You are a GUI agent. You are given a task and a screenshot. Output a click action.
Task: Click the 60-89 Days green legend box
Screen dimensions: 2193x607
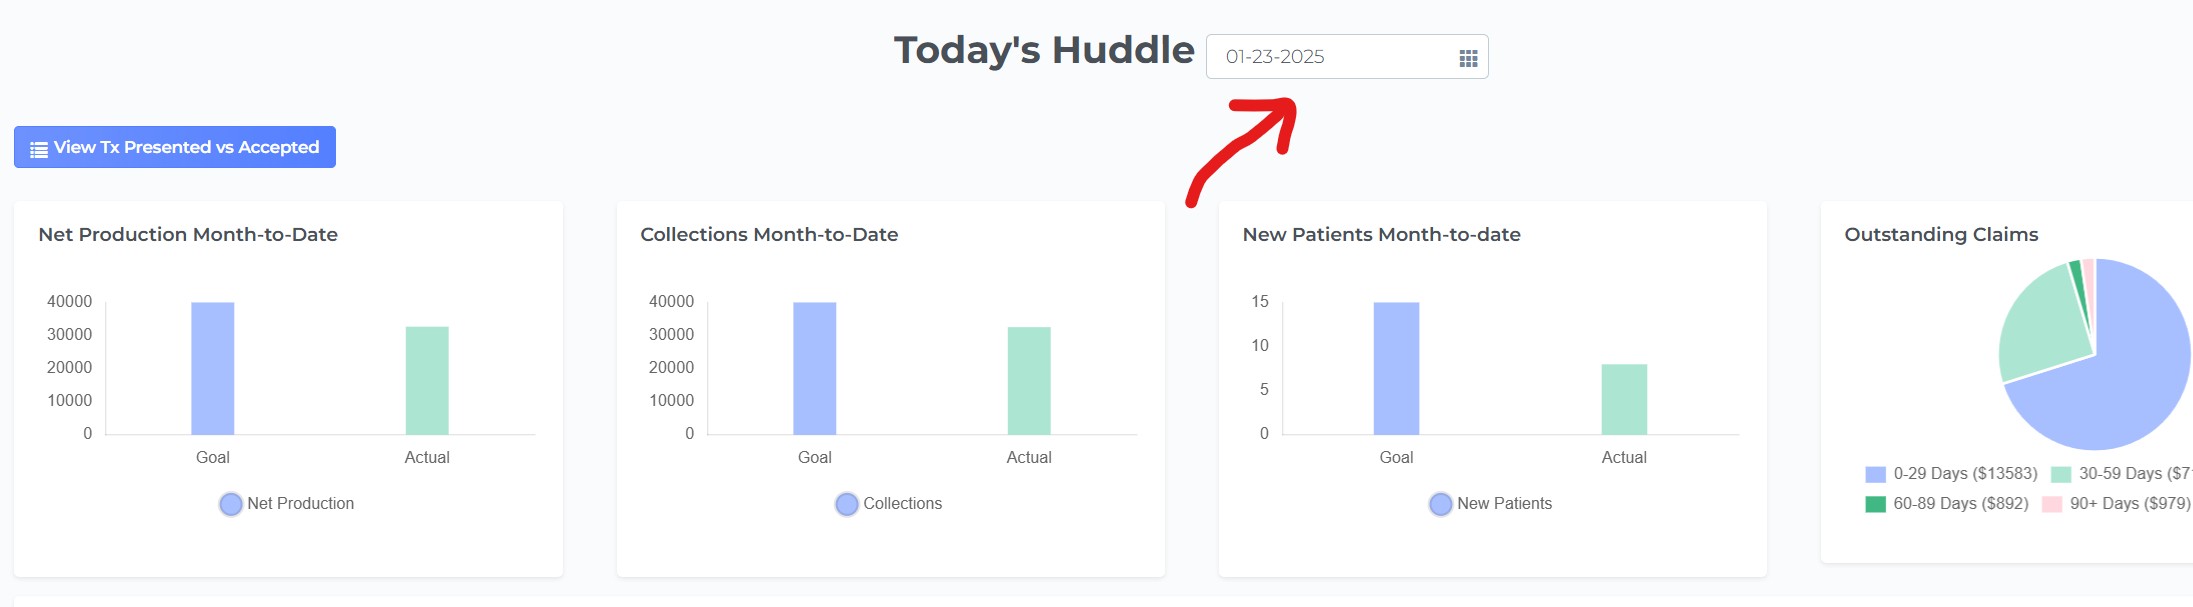(1876, 504)
